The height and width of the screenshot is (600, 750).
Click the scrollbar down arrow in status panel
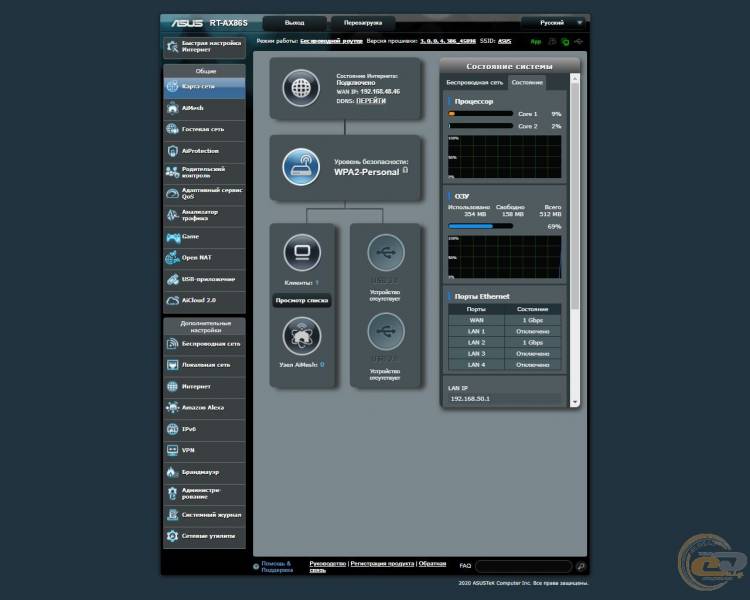(x=575, y=402)
